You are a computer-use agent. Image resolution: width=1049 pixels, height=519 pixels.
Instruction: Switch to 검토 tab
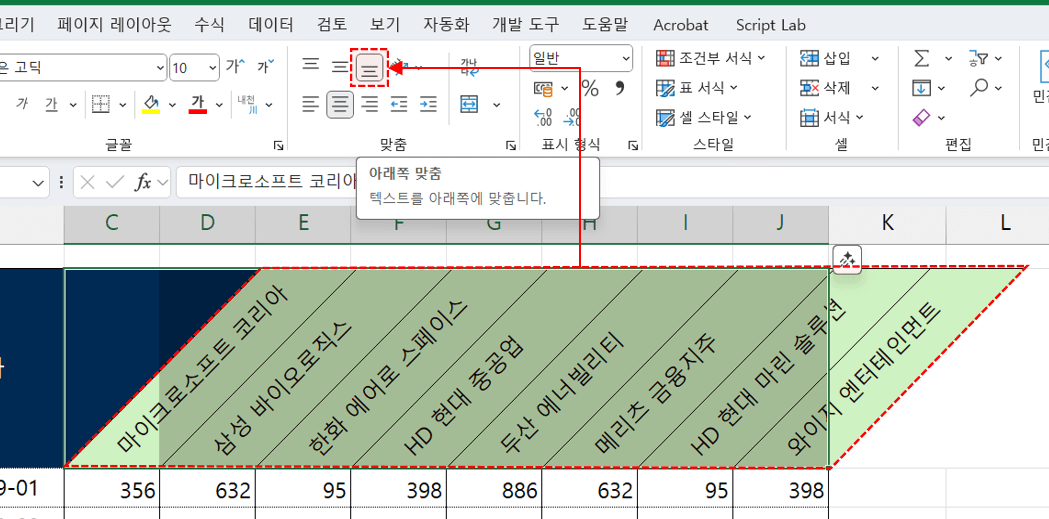click(x=332, y=25)
